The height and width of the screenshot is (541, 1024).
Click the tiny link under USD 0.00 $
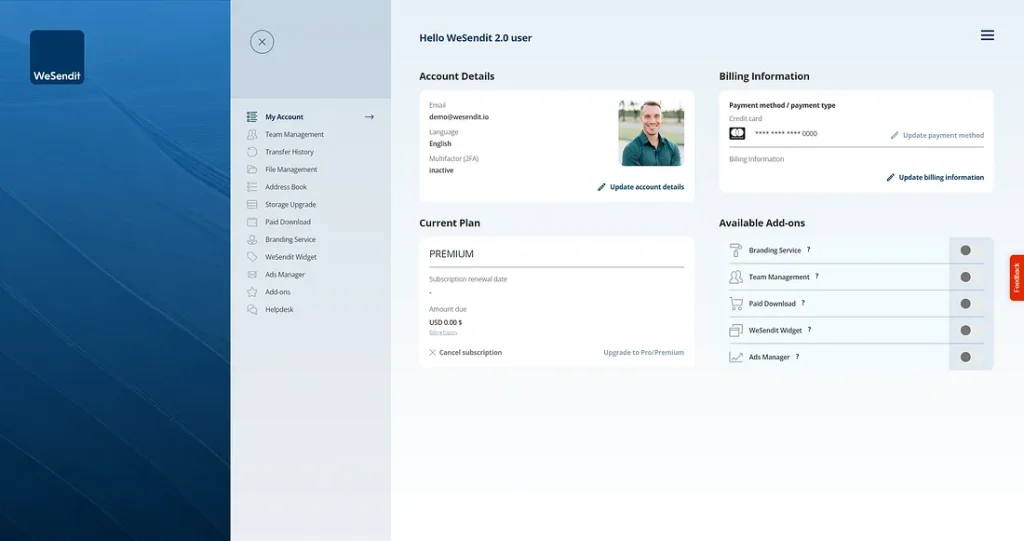coord(443,333)
